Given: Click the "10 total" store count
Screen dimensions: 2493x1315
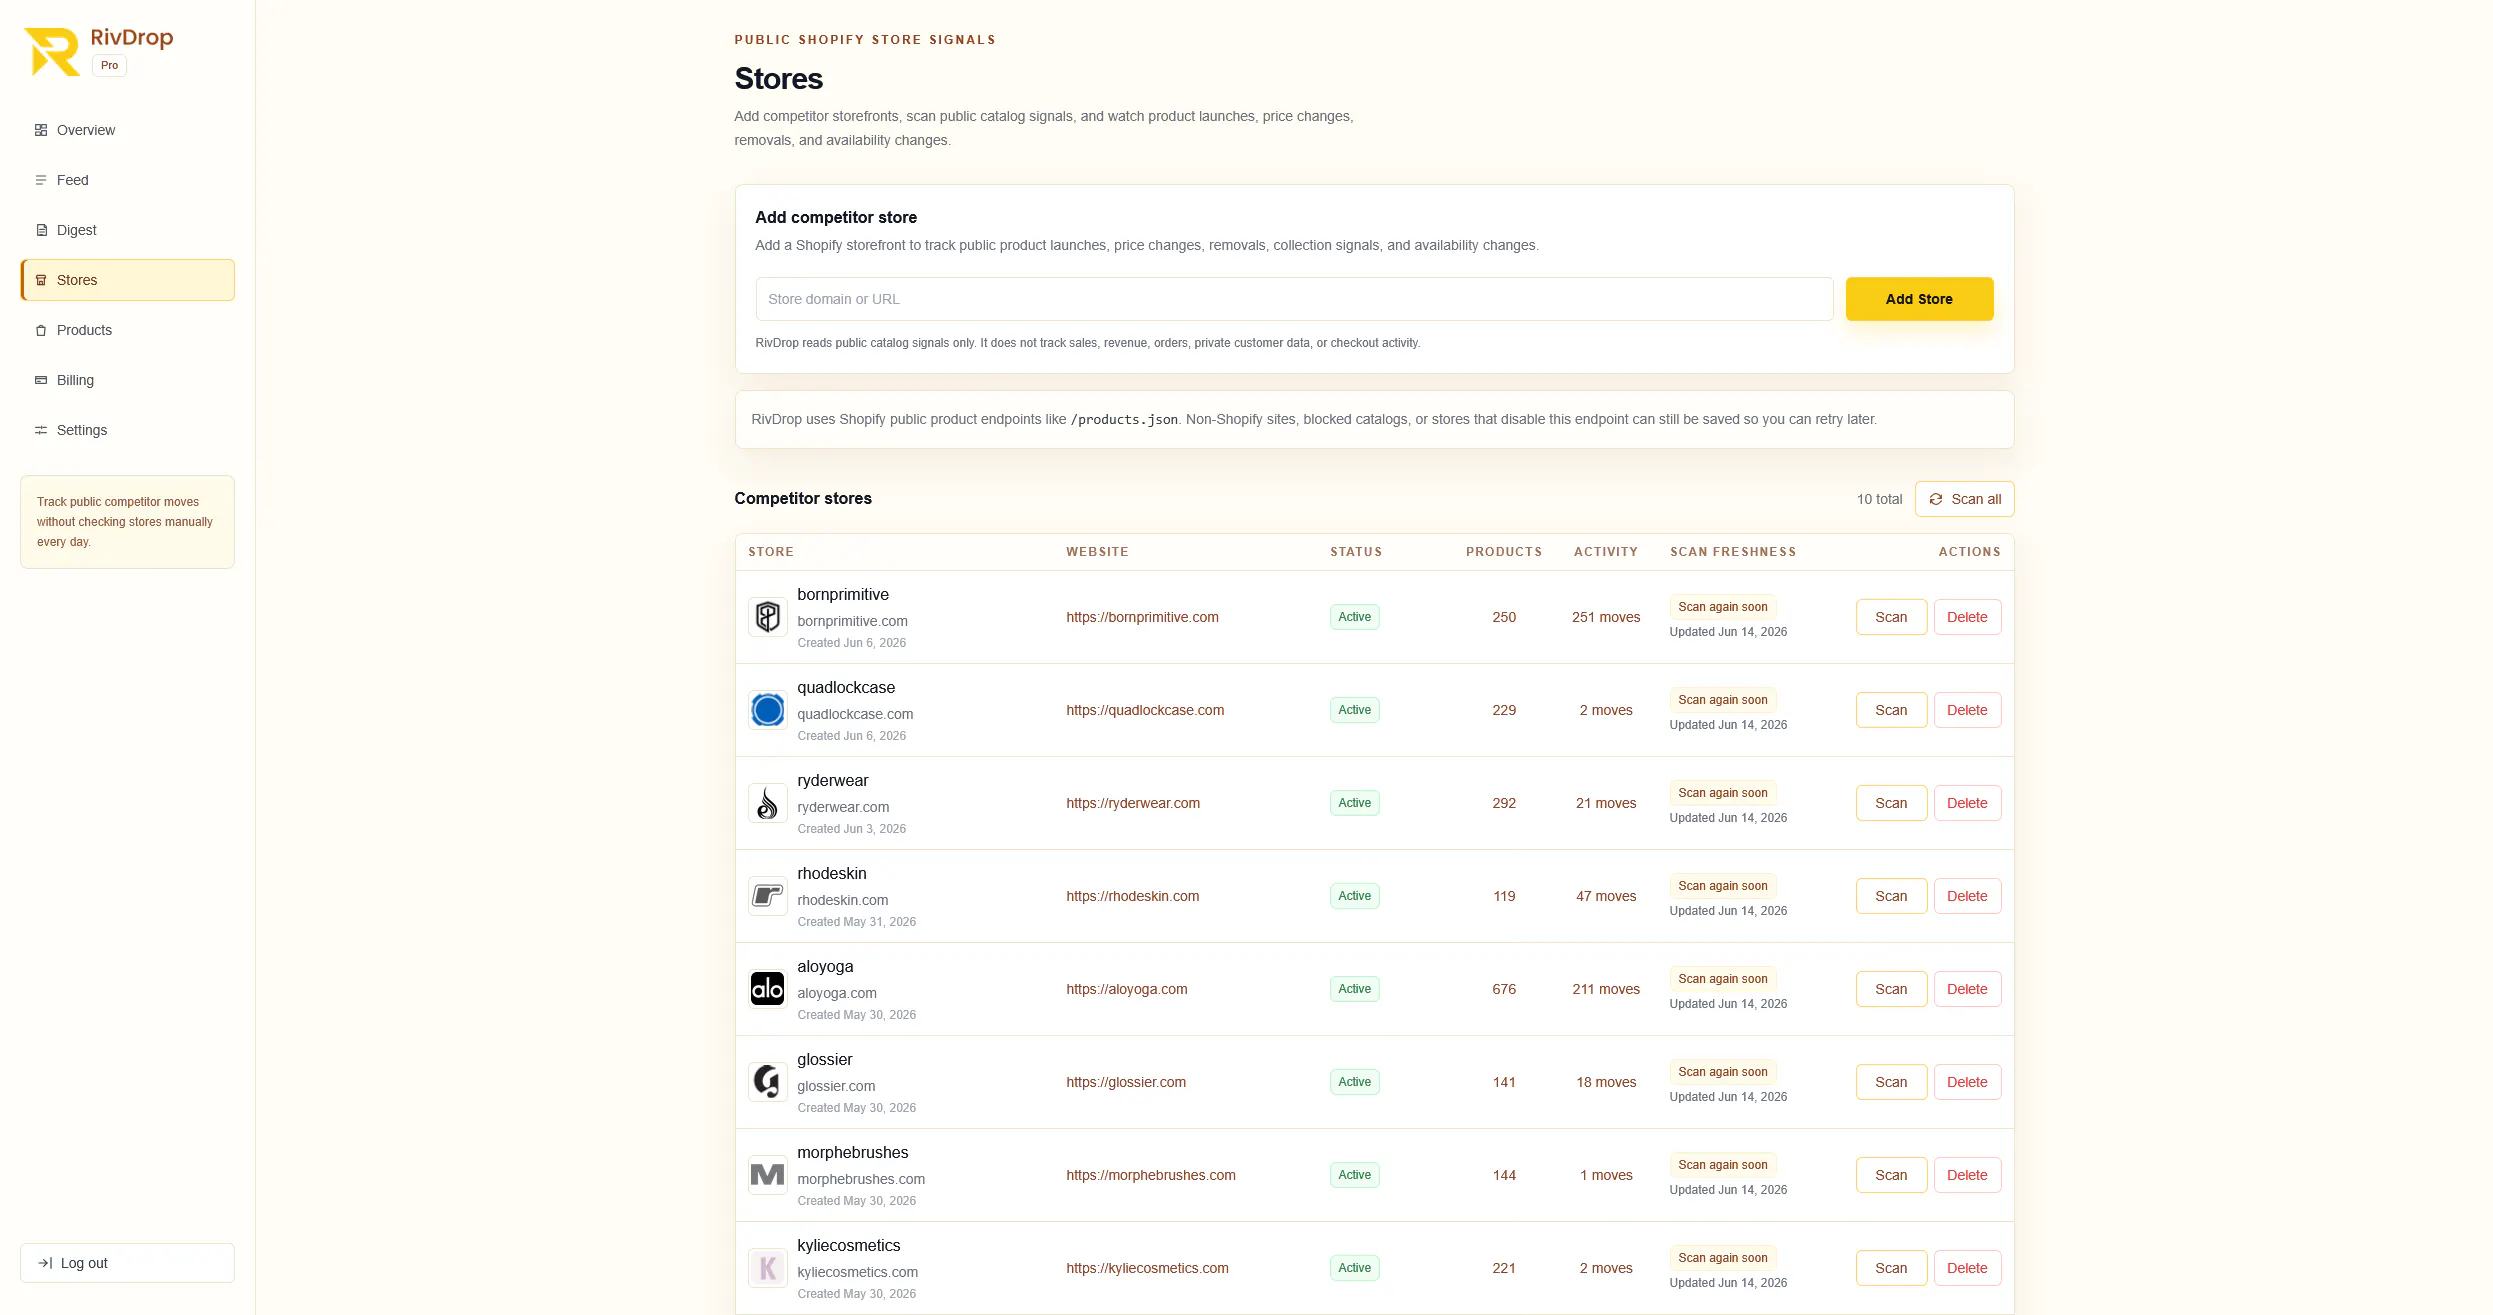Looking at the screenshot, I should point(1879,499).
